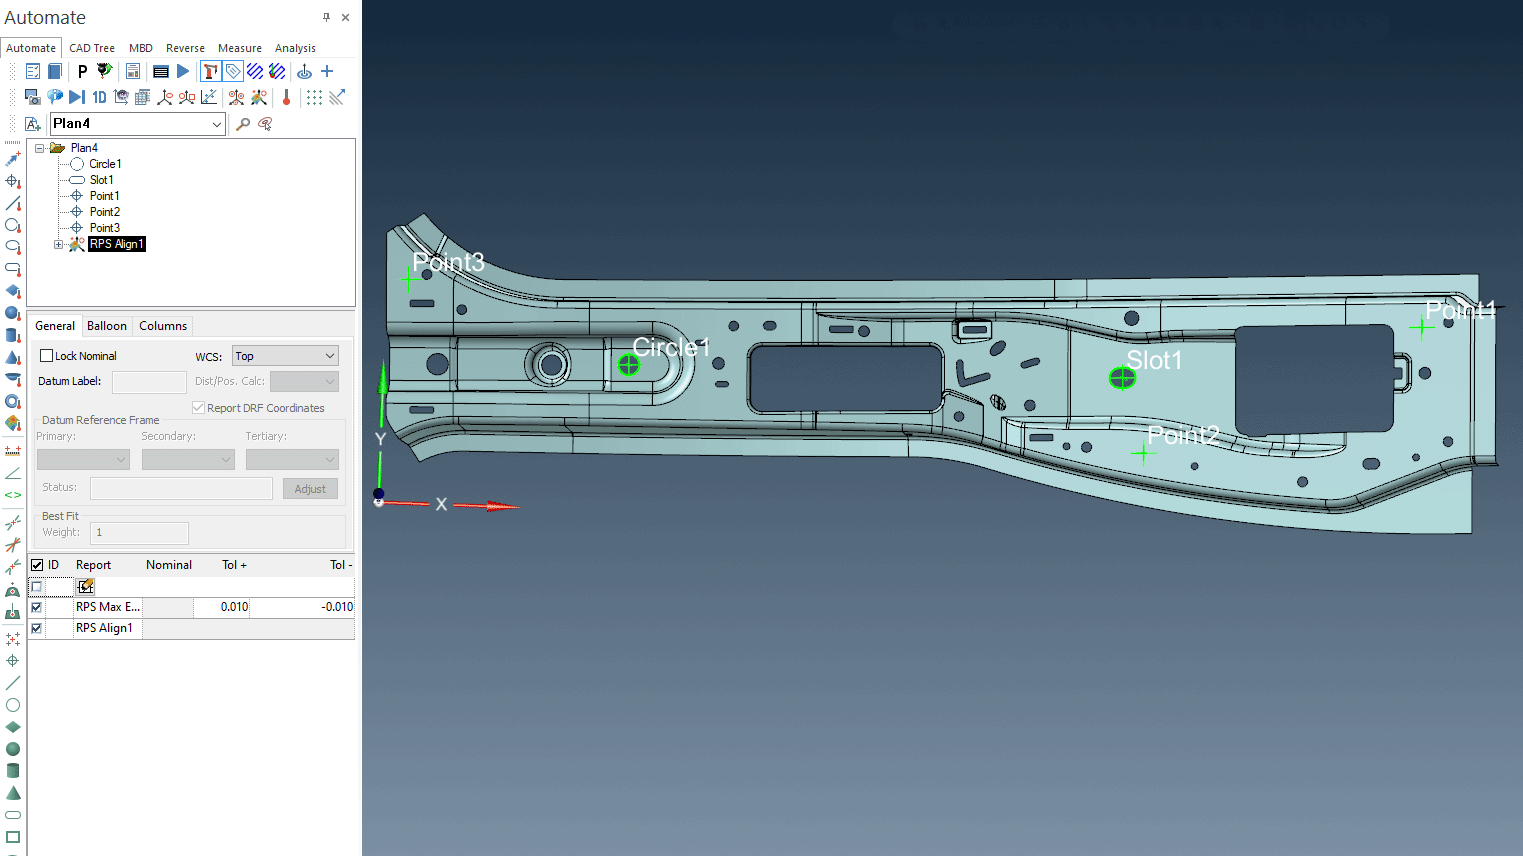Click the red thermometer icon

pos(286,97)
